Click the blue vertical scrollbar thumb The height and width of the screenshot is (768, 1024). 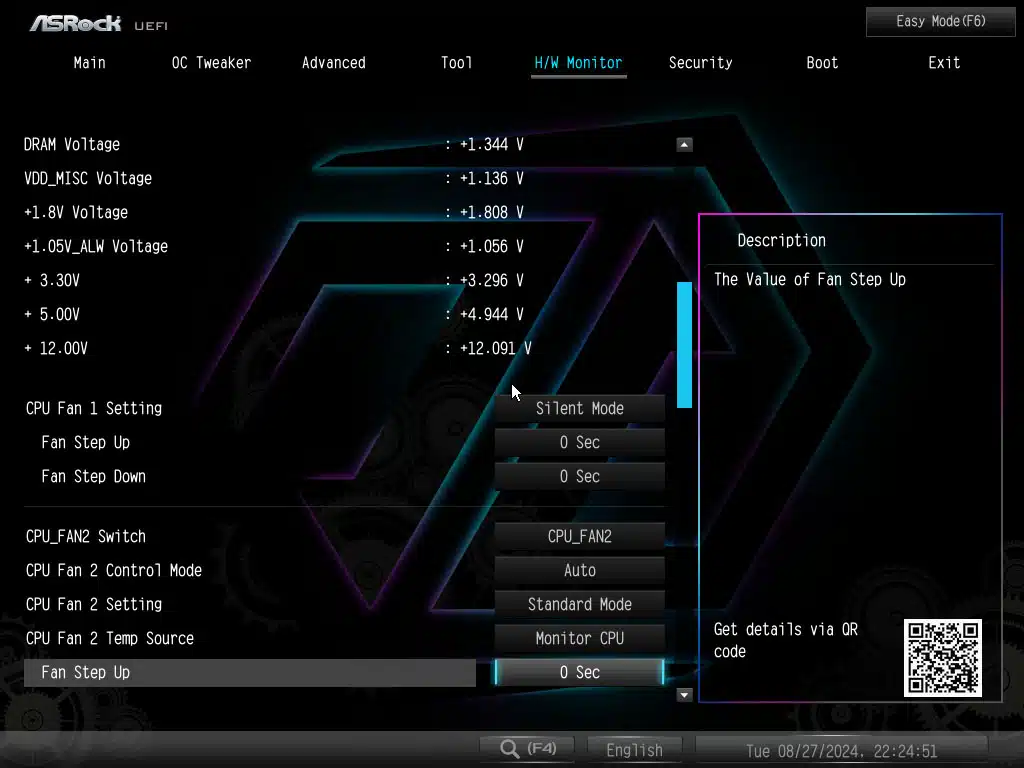(x=684, y=345)
